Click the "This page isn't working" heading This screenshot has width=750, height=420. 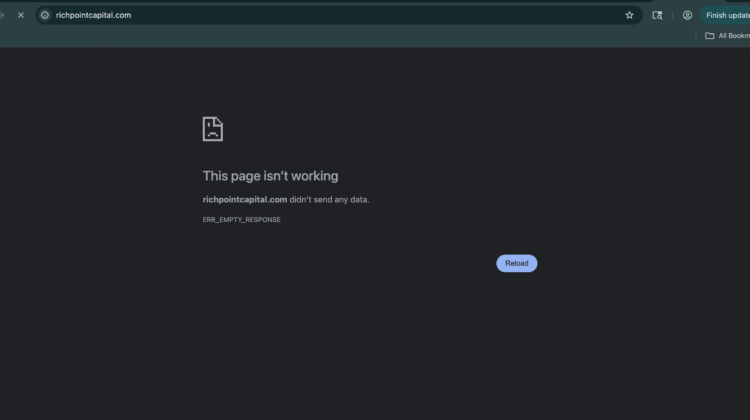[270, 176]
